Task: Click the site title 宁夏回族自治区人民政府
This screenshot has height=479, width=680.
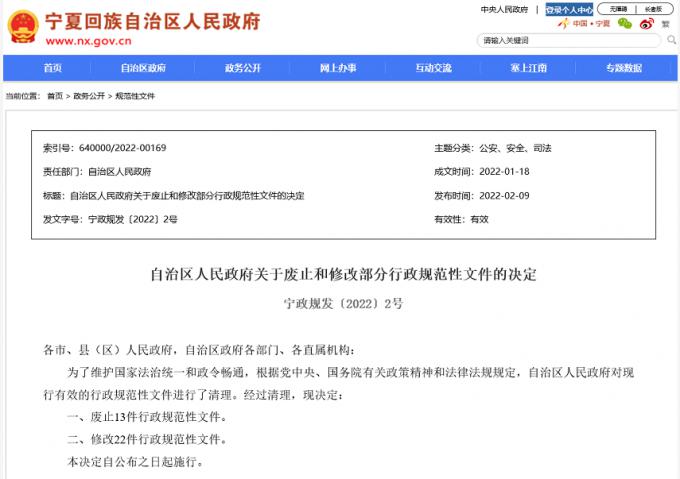Action: 153,21
